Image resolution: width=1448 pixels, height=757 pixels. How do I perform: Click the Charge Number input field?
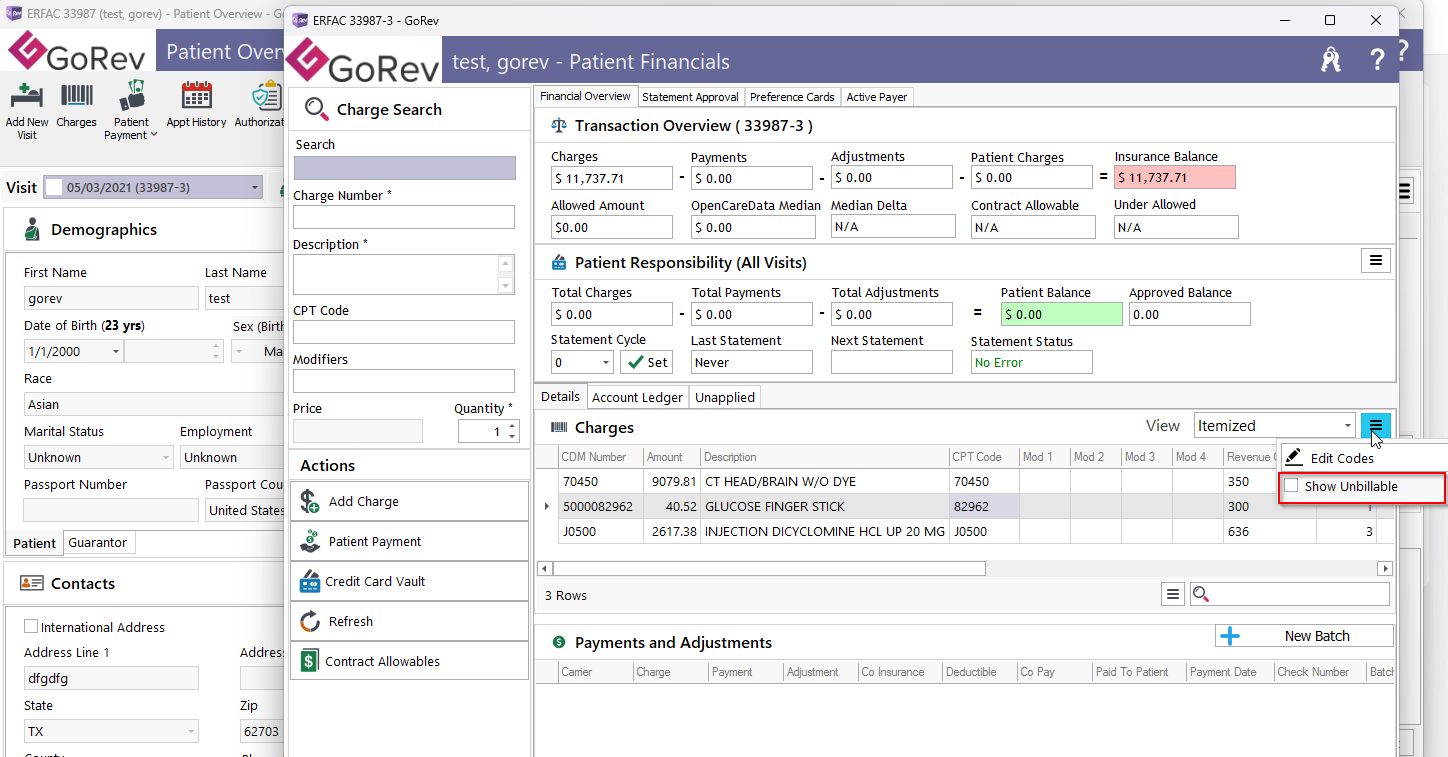point(404,217)
